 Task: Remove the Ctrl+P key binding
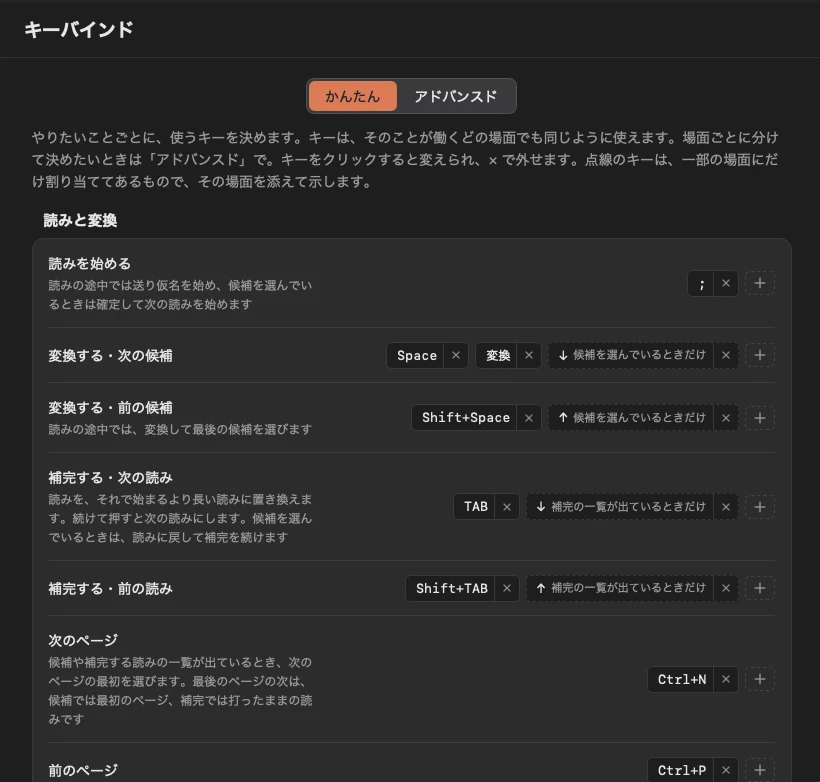tap(725, 770)
